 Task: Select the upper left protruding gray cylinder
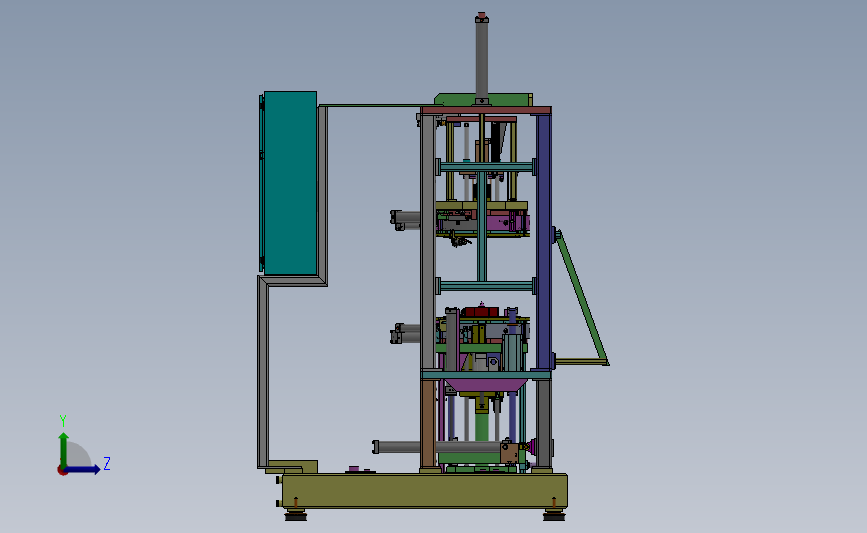(x=405, y=220)
